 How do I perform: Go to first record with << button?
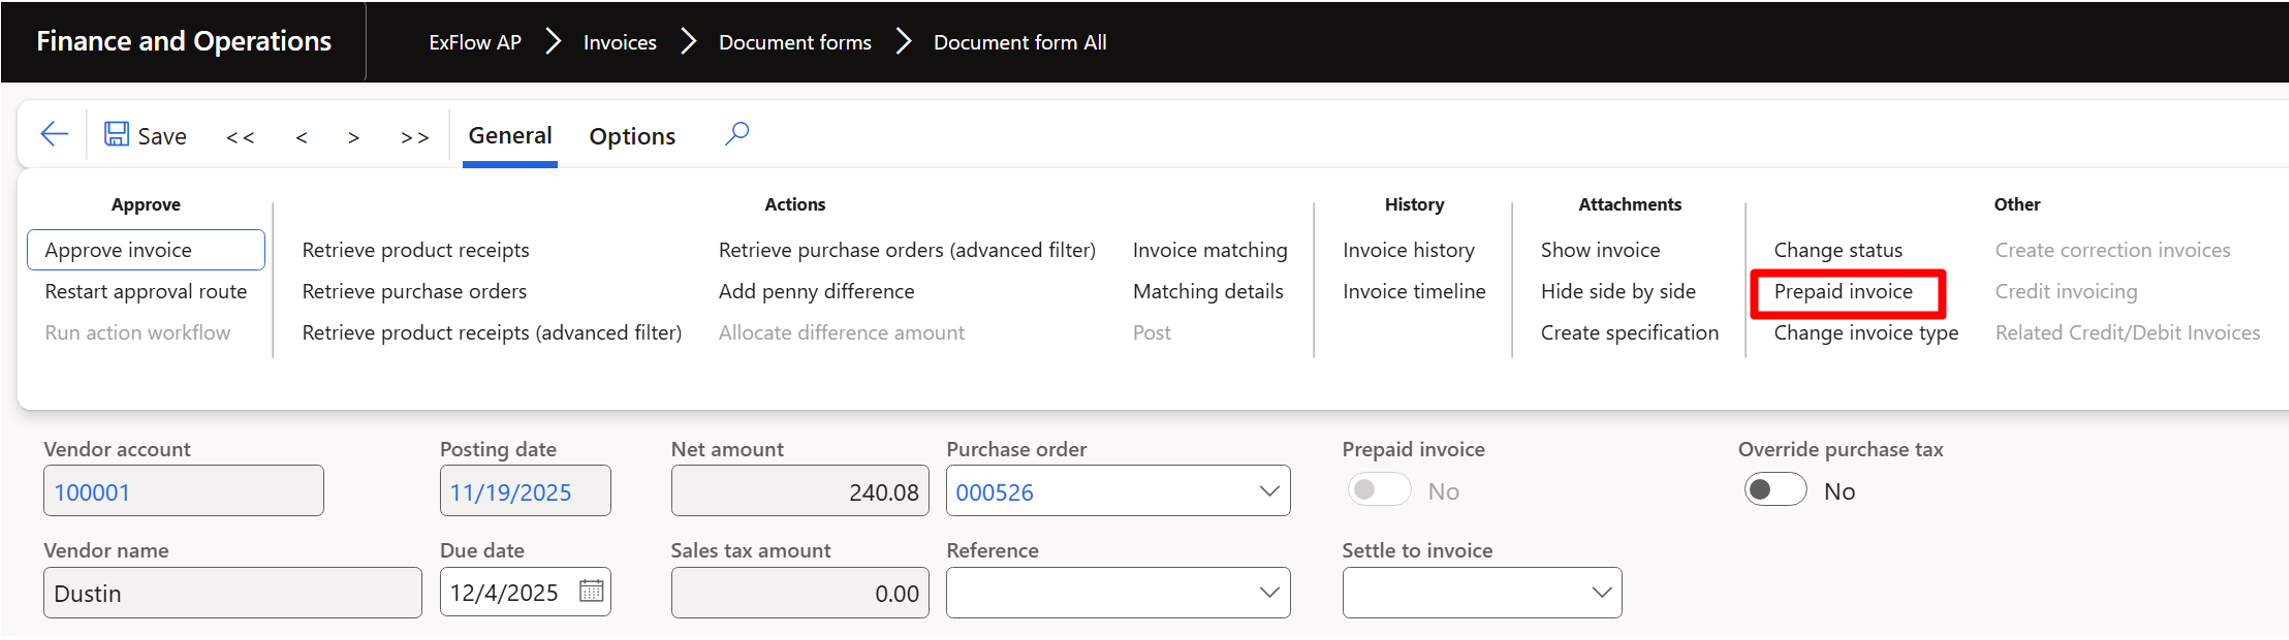240,137
